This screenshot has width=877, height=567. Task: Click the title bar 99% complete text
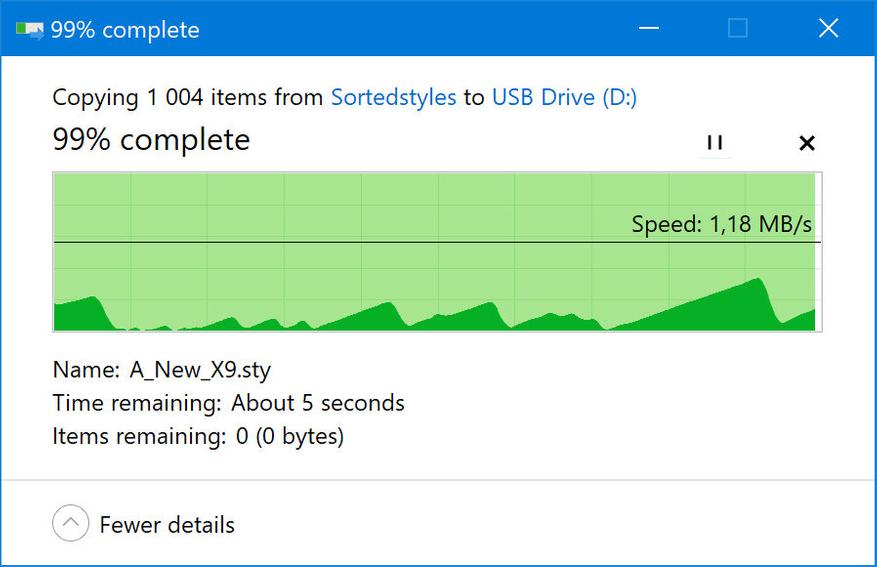point(125,30)
